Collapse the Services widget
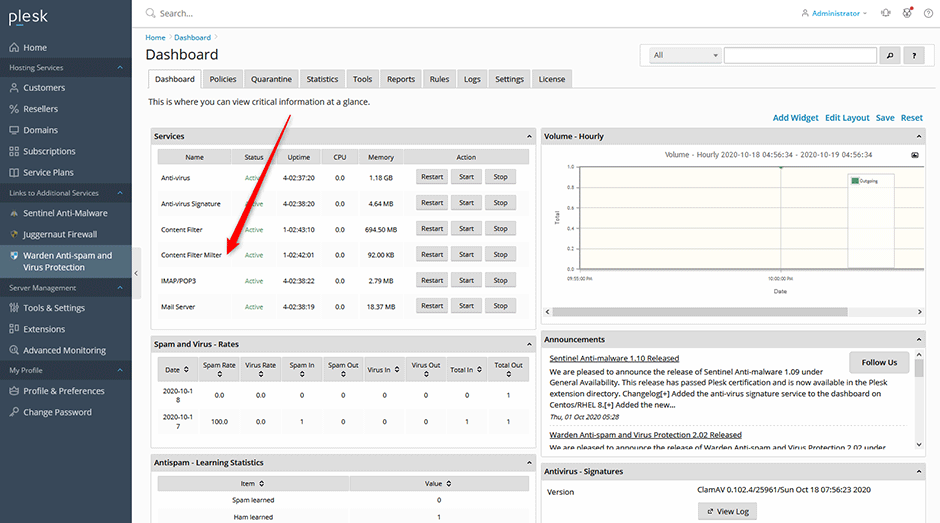The width and height of the screenshot is (940, 523). (530, 136)
